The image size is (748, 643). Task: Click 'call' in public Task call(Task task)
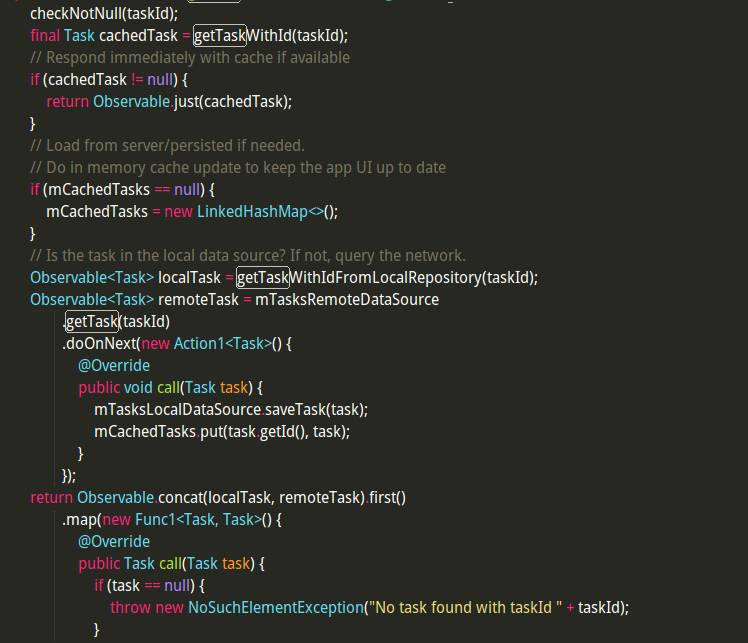(171, 563)
